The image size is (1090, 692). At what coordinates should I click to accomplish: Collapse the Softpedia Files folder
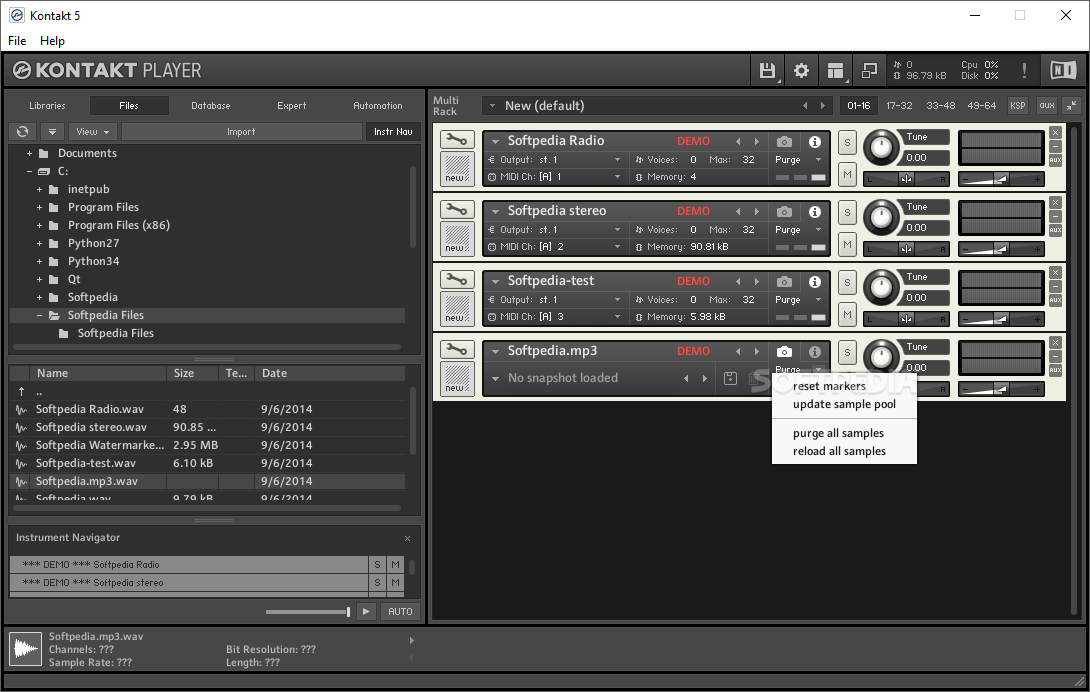pyautogui.click(x=39, y=315)
